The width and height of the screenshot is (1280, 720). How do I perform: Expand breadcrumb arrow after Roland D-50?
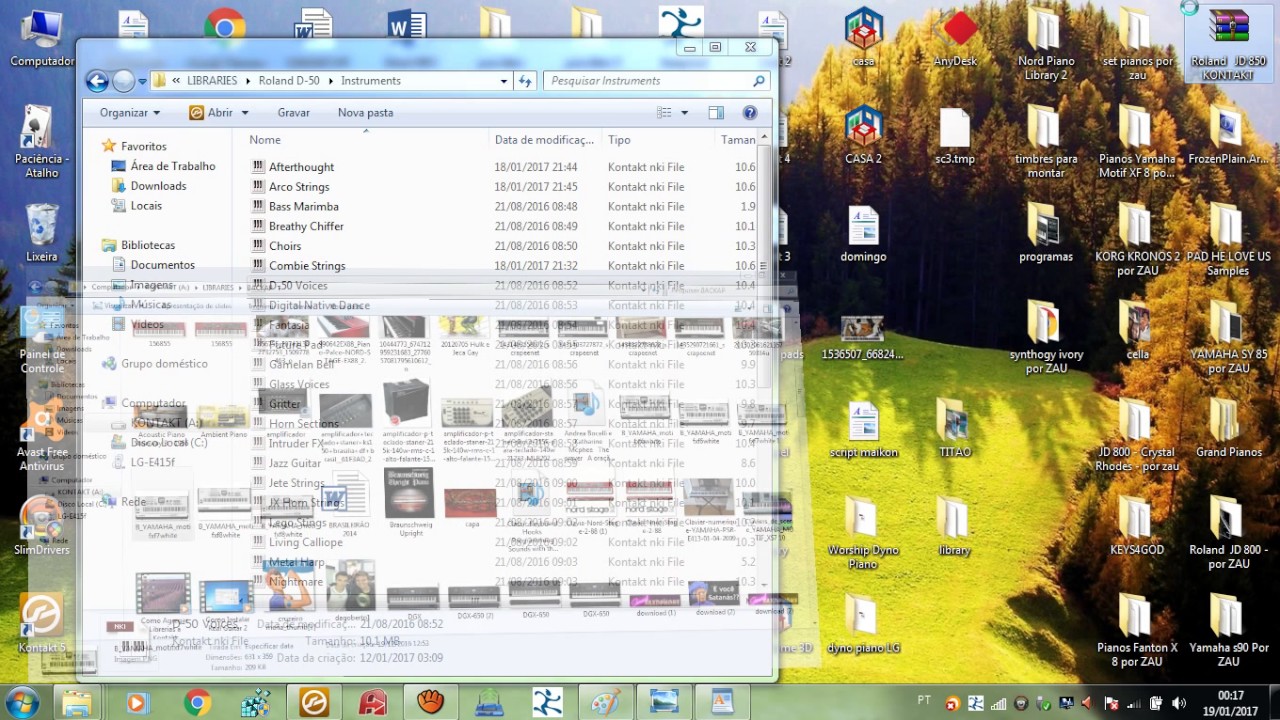[x=331, y=81]
